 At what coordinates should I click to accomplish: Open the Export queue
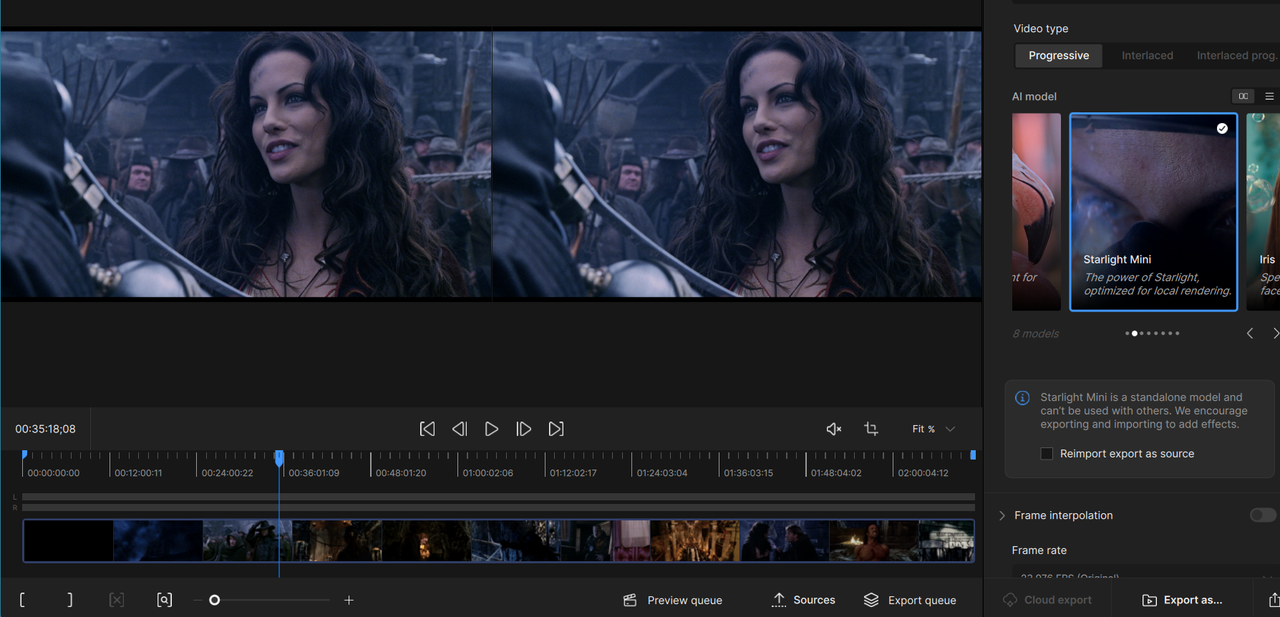tap(910, 600)
